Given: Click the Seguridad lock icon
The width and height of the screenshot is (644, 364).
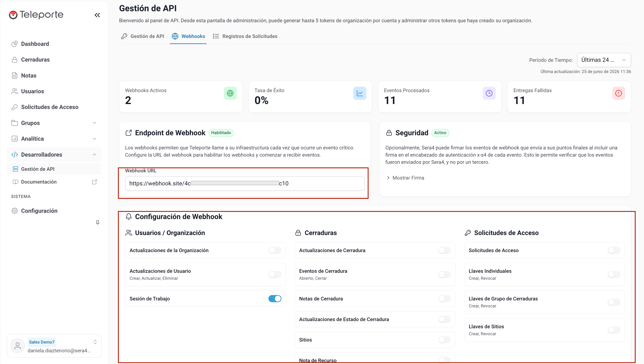Looking at the screenshot, I should click(389, 133).
